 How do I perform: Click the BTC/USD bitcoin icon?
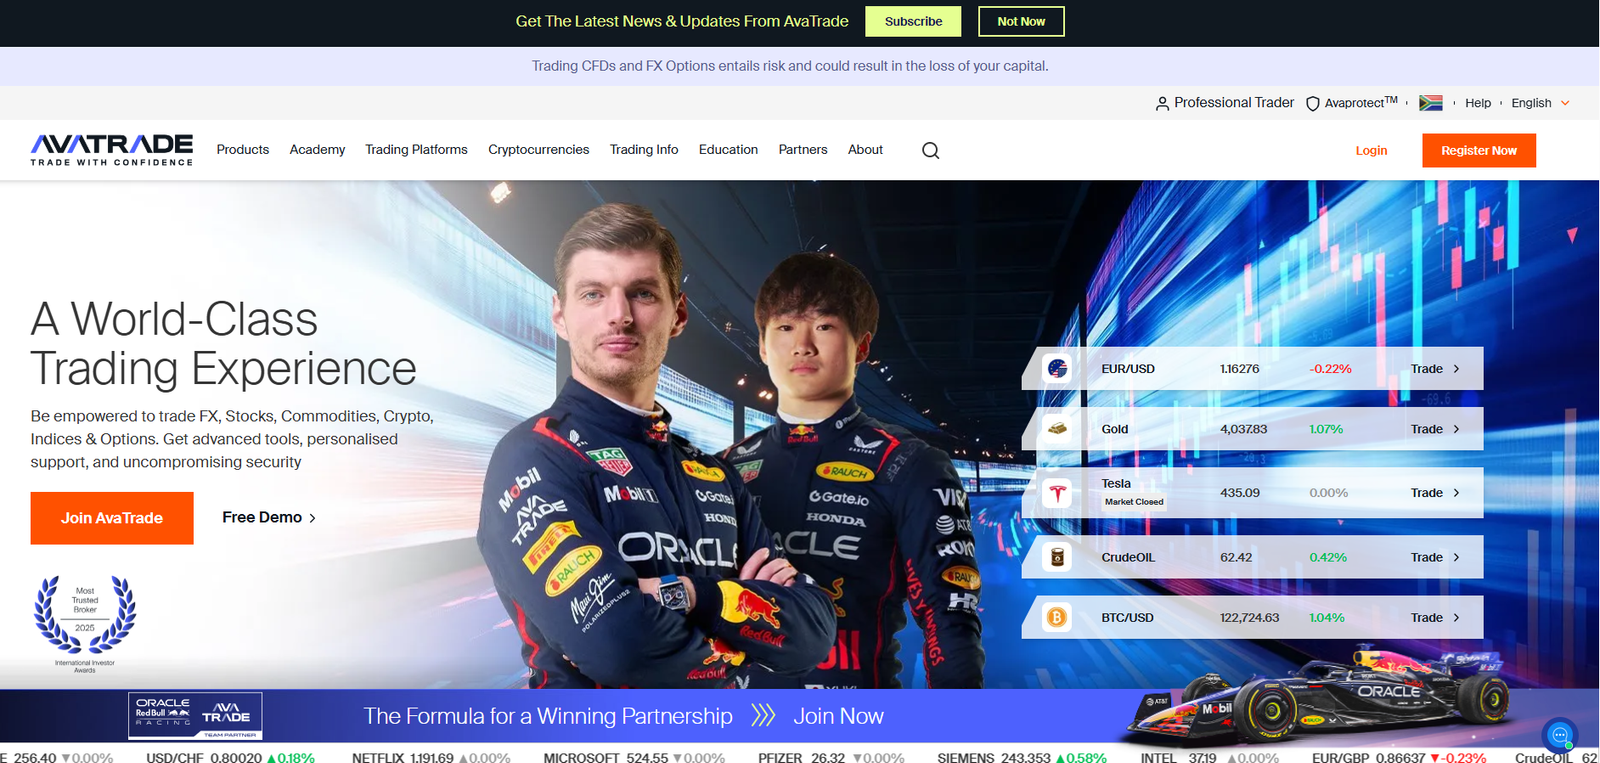click(1056, 618)
